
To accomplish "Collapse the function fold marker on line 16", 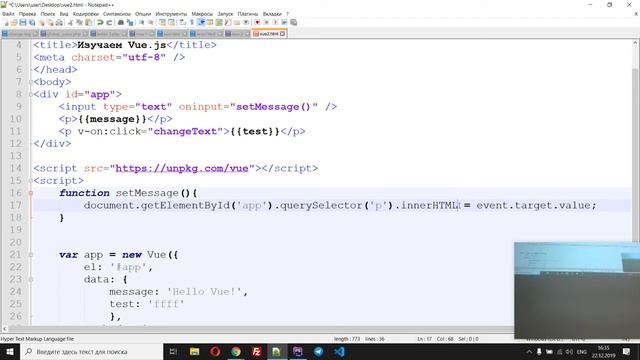I will point(31,193).
